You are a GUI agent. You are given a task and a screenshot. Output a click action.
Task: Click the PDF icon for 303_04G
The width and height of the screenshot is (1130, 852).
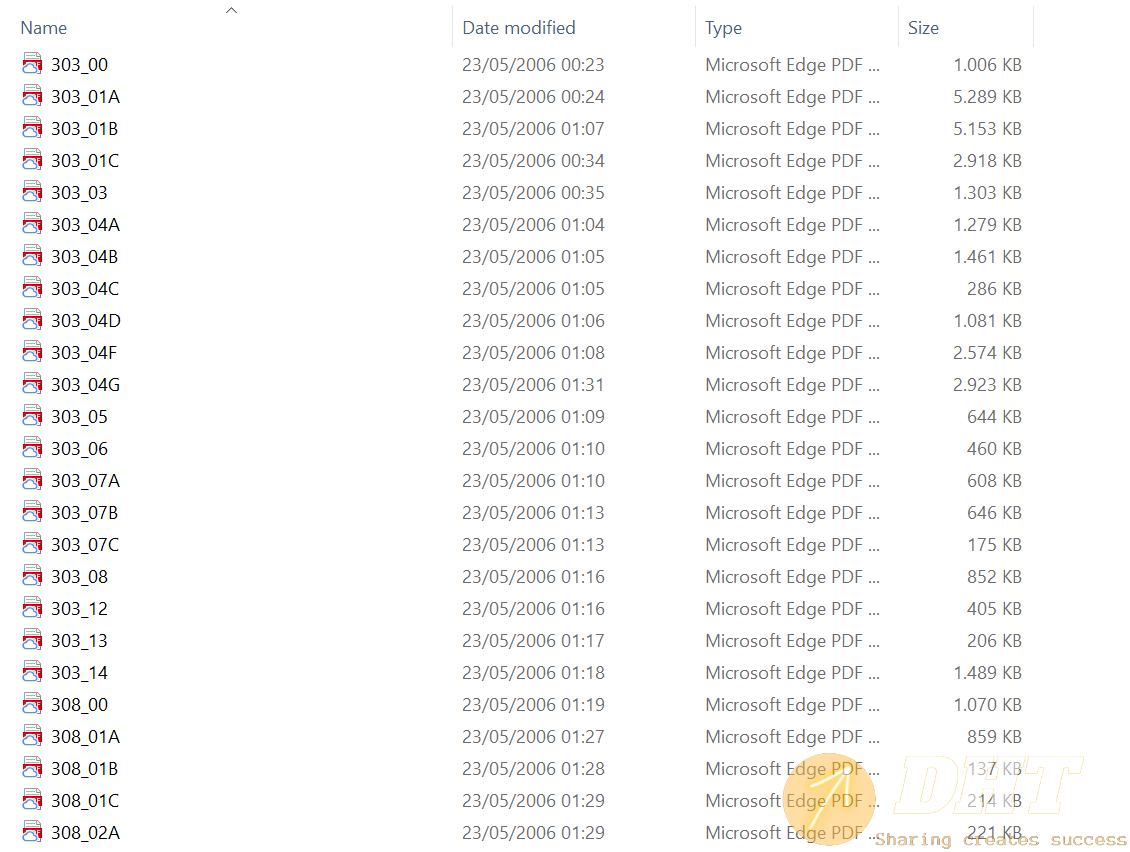(x=32, y=383)
